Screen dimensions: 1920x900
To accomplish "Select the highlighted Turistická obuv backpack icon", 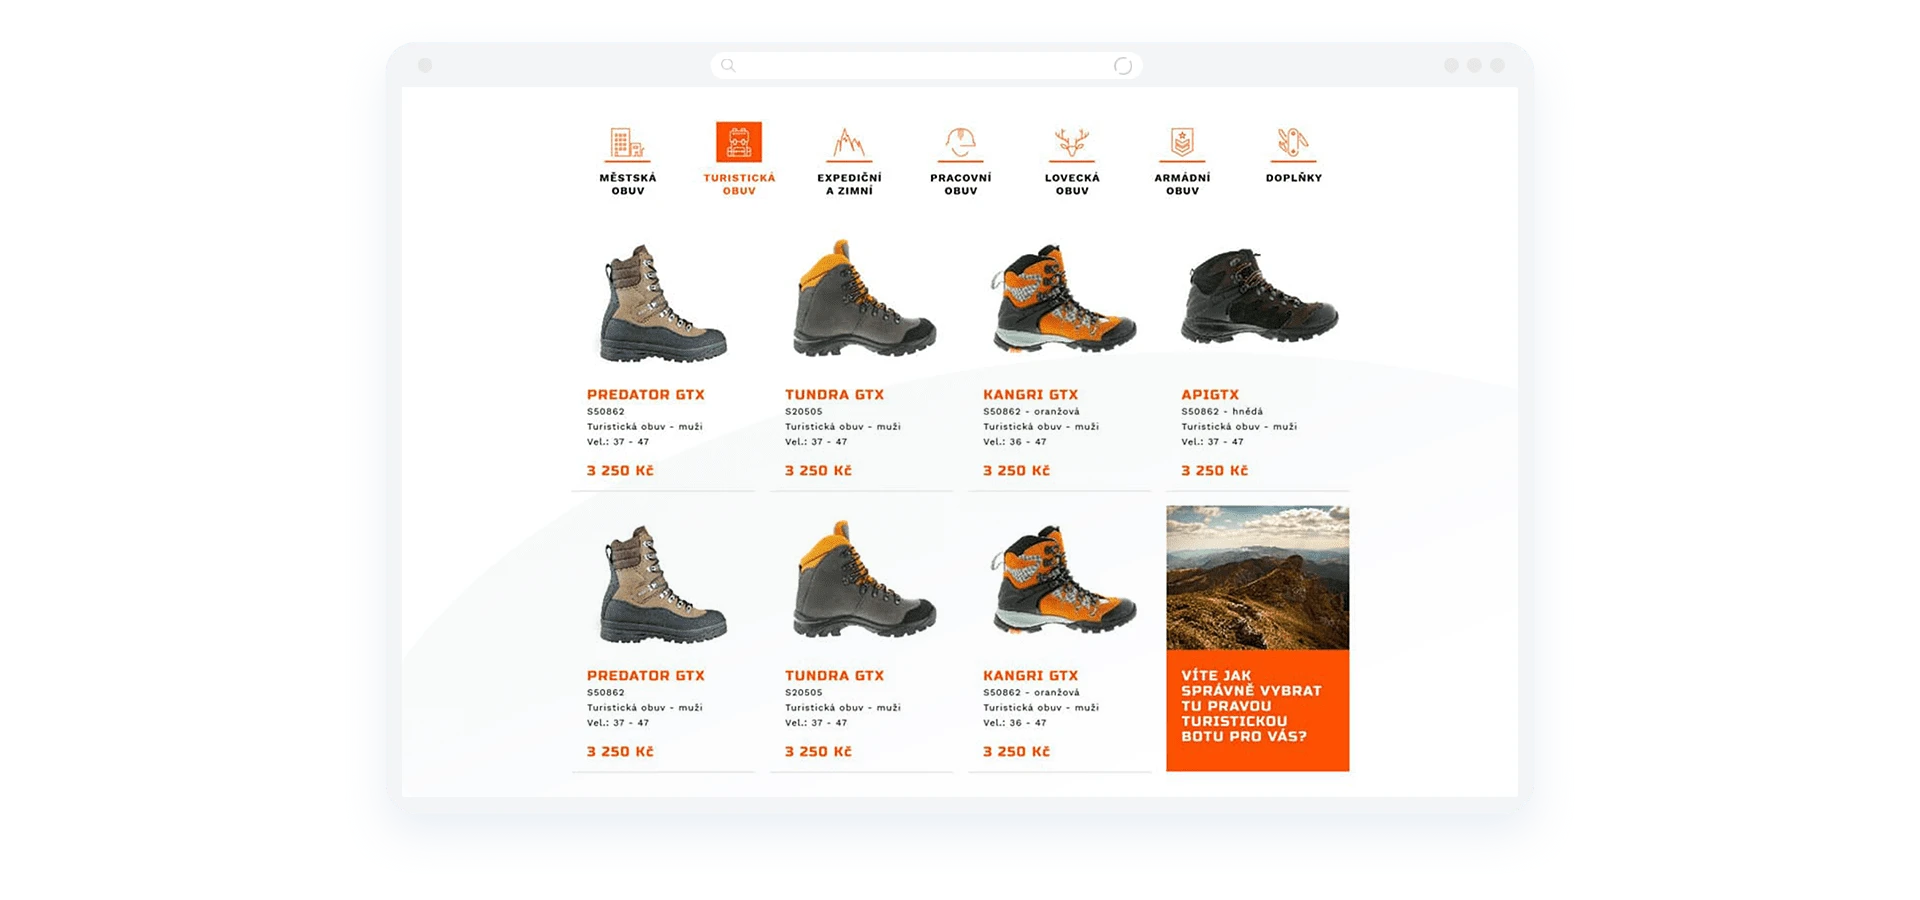I will 739,142.
